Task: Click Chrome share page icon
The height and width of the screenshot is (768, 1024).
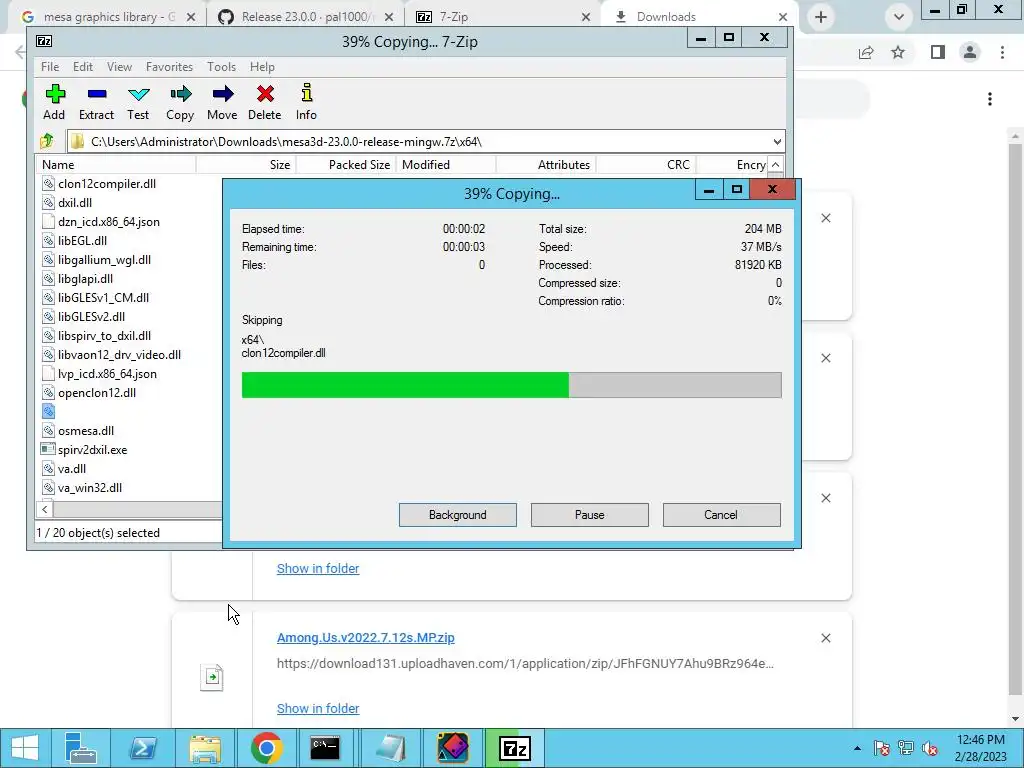Action: click(866, 52)
